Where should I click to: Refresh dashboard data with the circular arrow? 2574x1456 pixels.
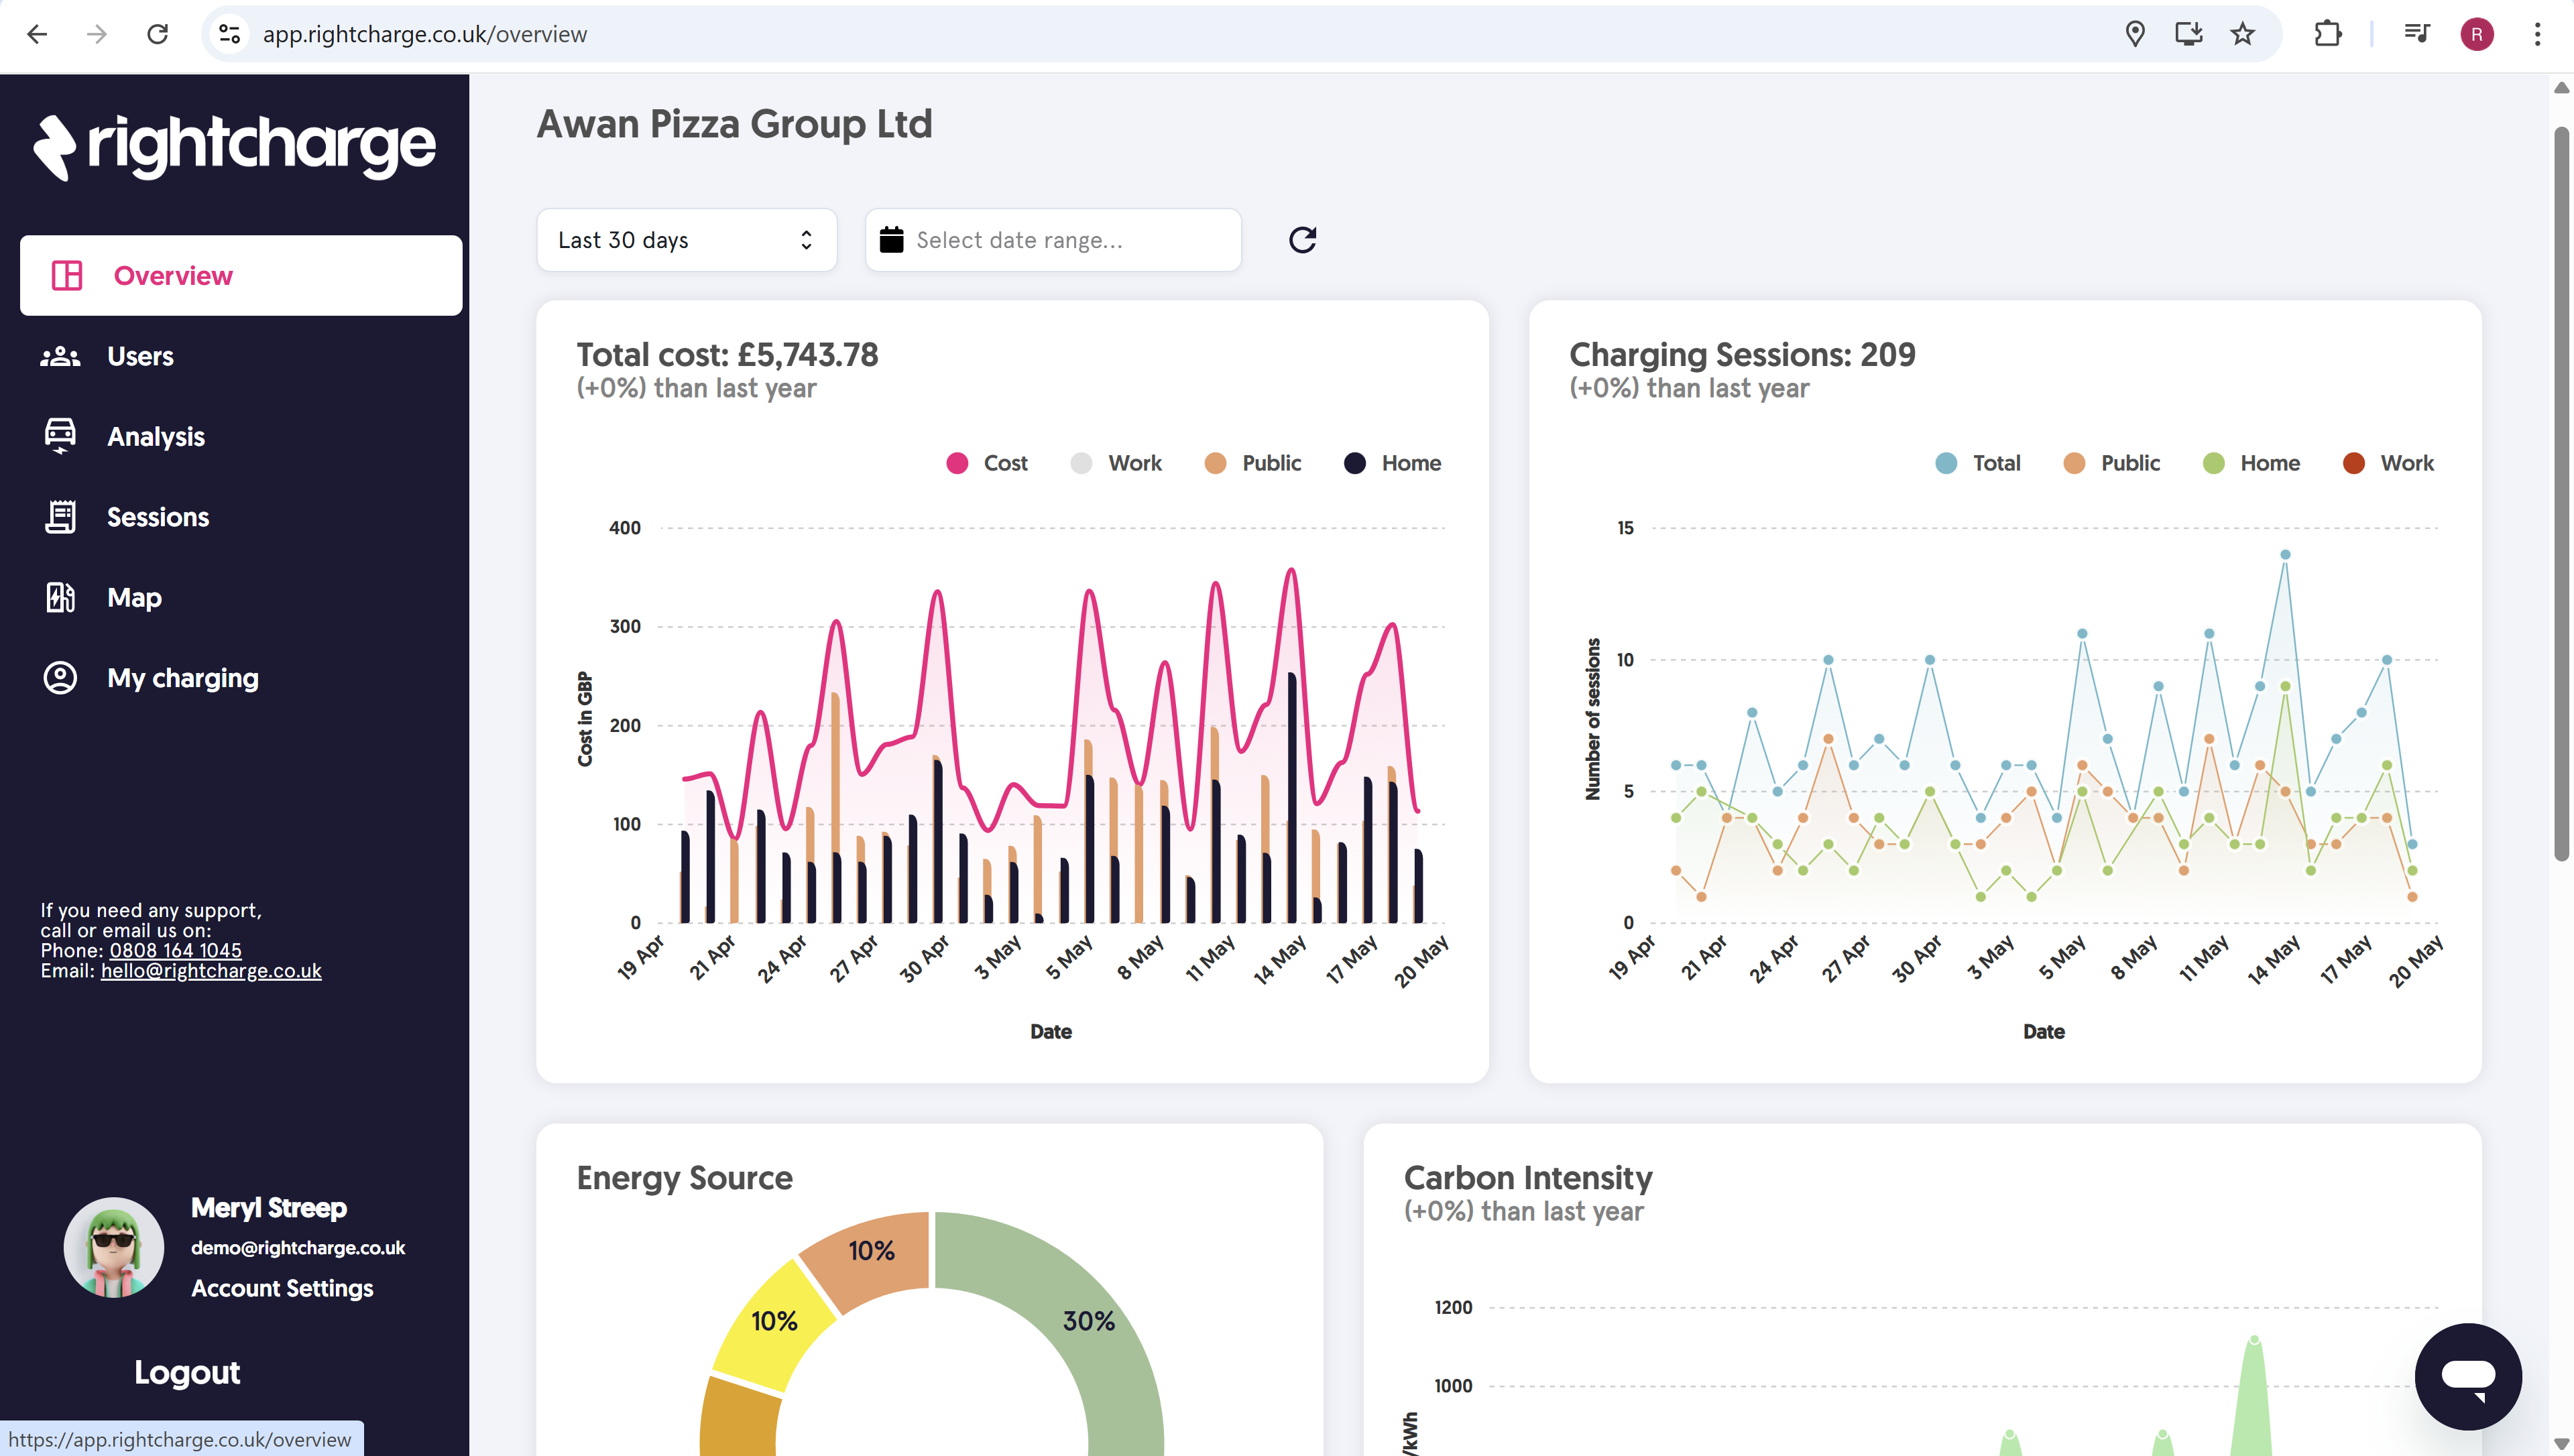coord(1302,240)
